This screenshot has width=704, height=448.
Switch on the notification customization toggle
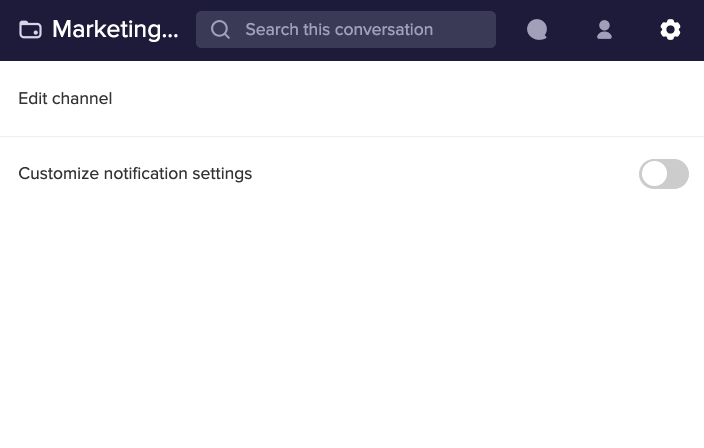click(x=664, y=174)
